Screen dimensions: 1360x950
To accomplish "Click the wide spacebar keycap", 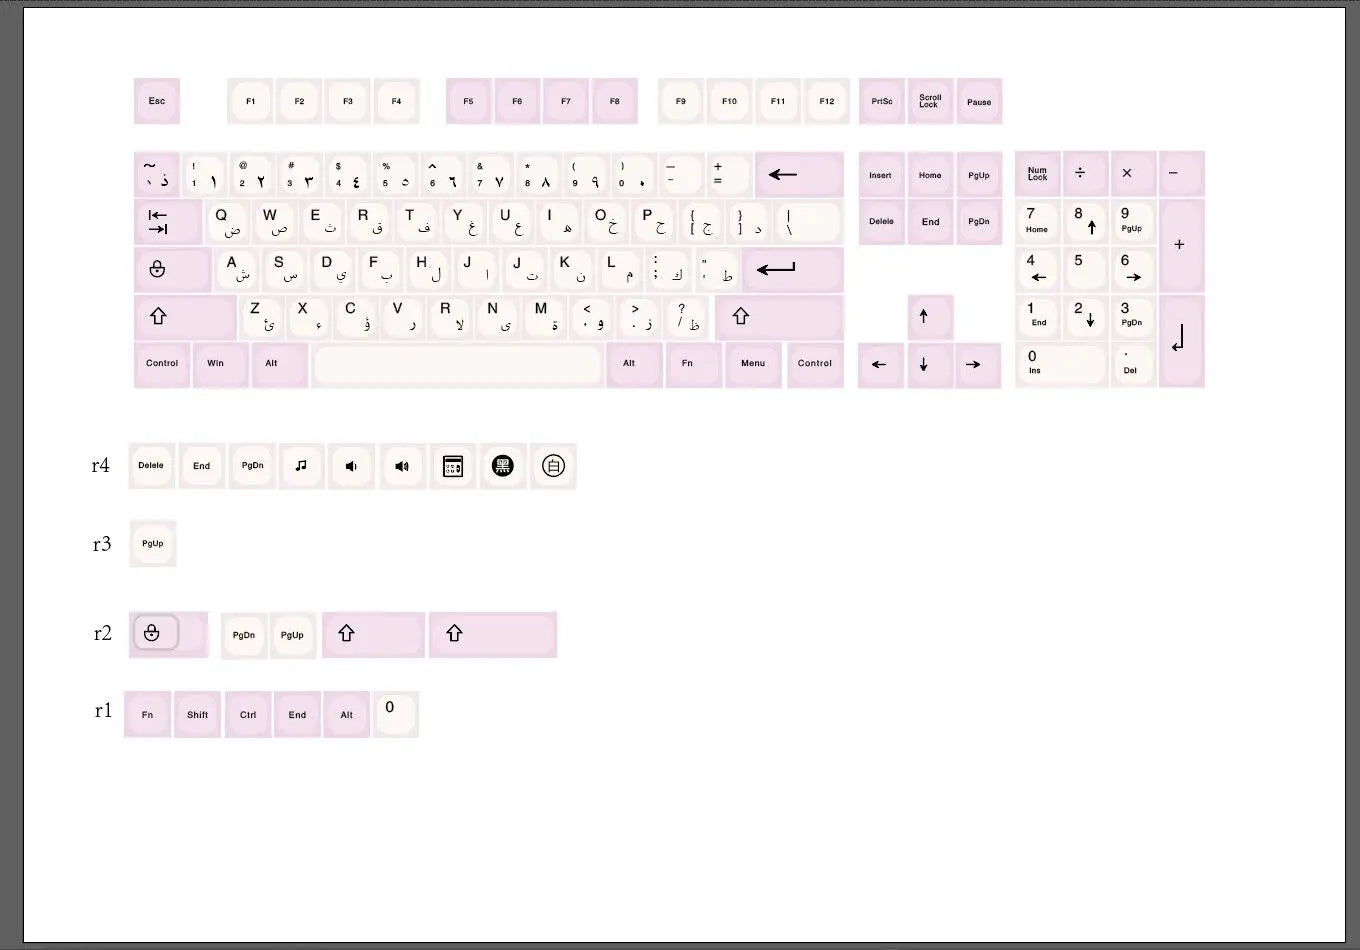I will click(x=457, y=364).
